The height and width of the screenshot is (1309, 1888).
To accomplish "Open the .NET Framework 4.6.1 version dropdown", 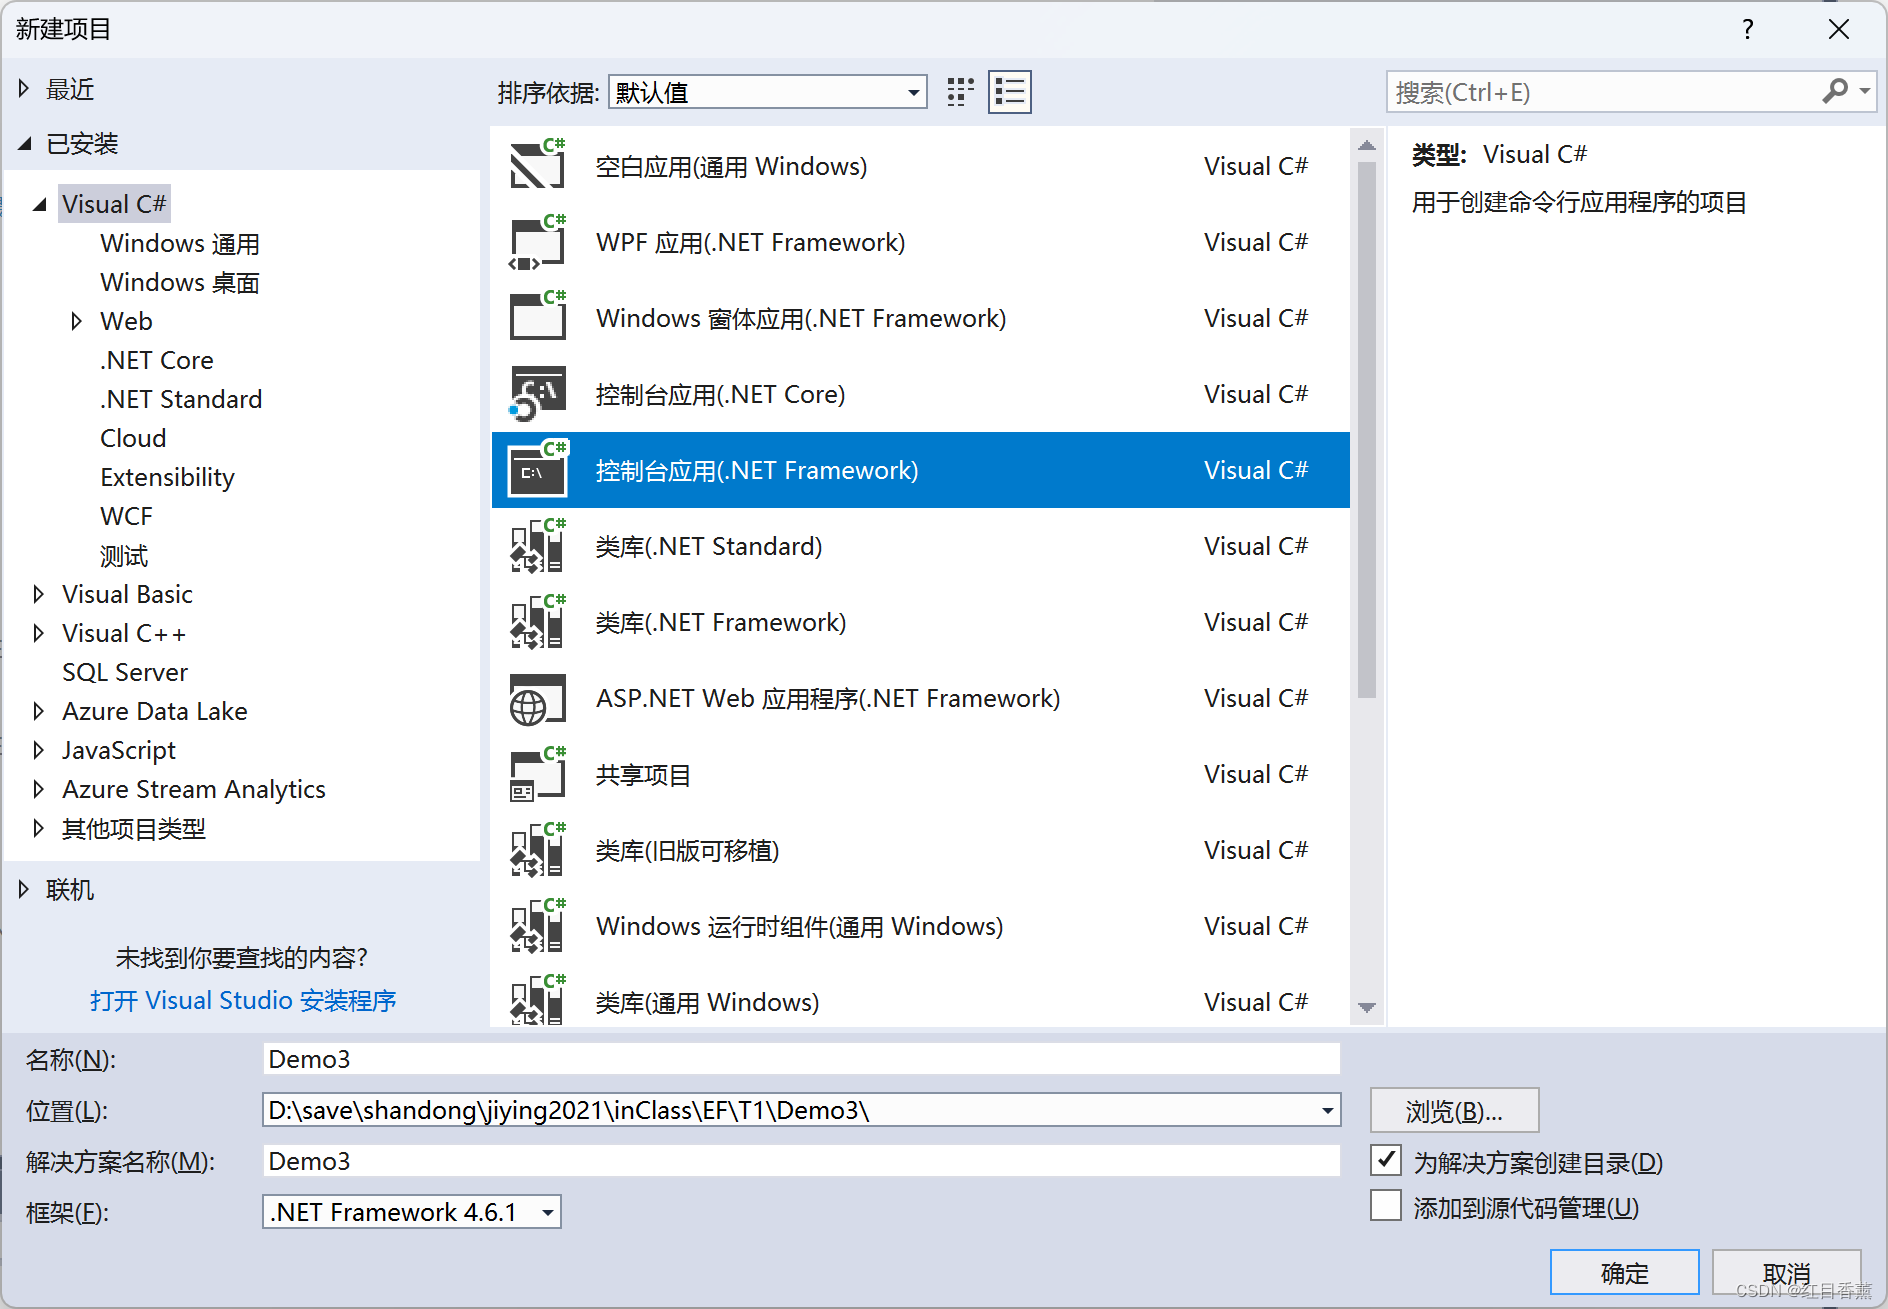I will [x=546, y=1211].
